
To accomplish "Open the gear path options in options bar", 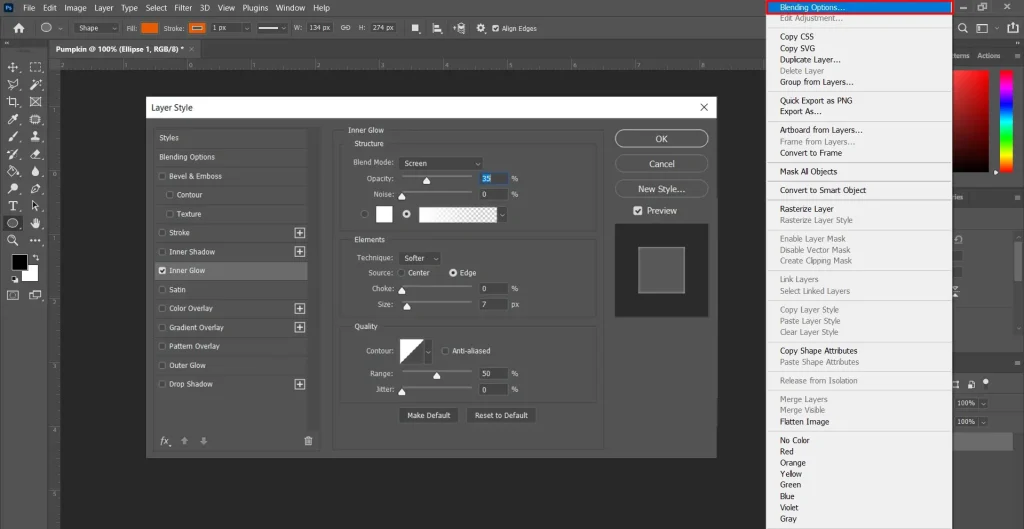I will [x=481, y=28].
